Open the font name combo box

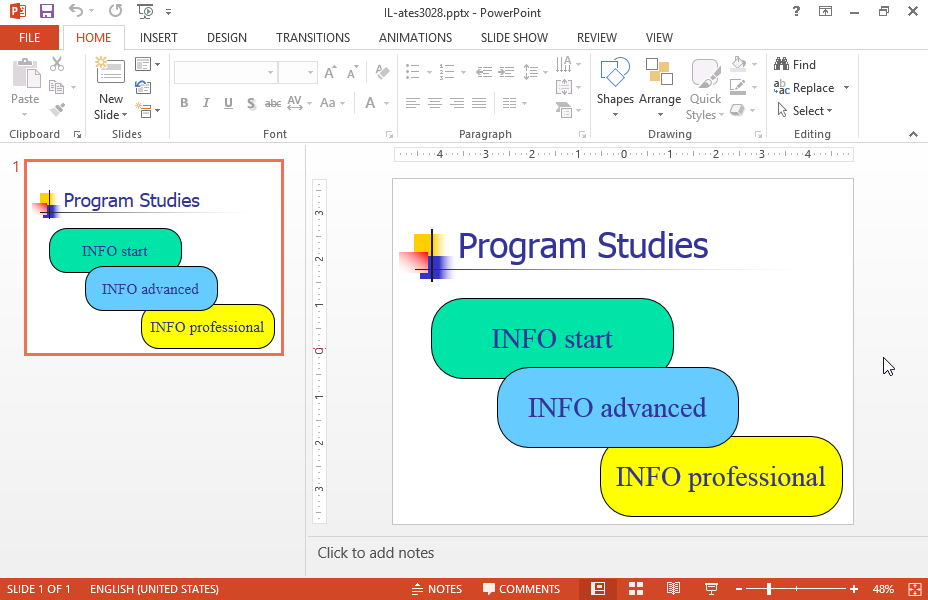tap(226, 72)
